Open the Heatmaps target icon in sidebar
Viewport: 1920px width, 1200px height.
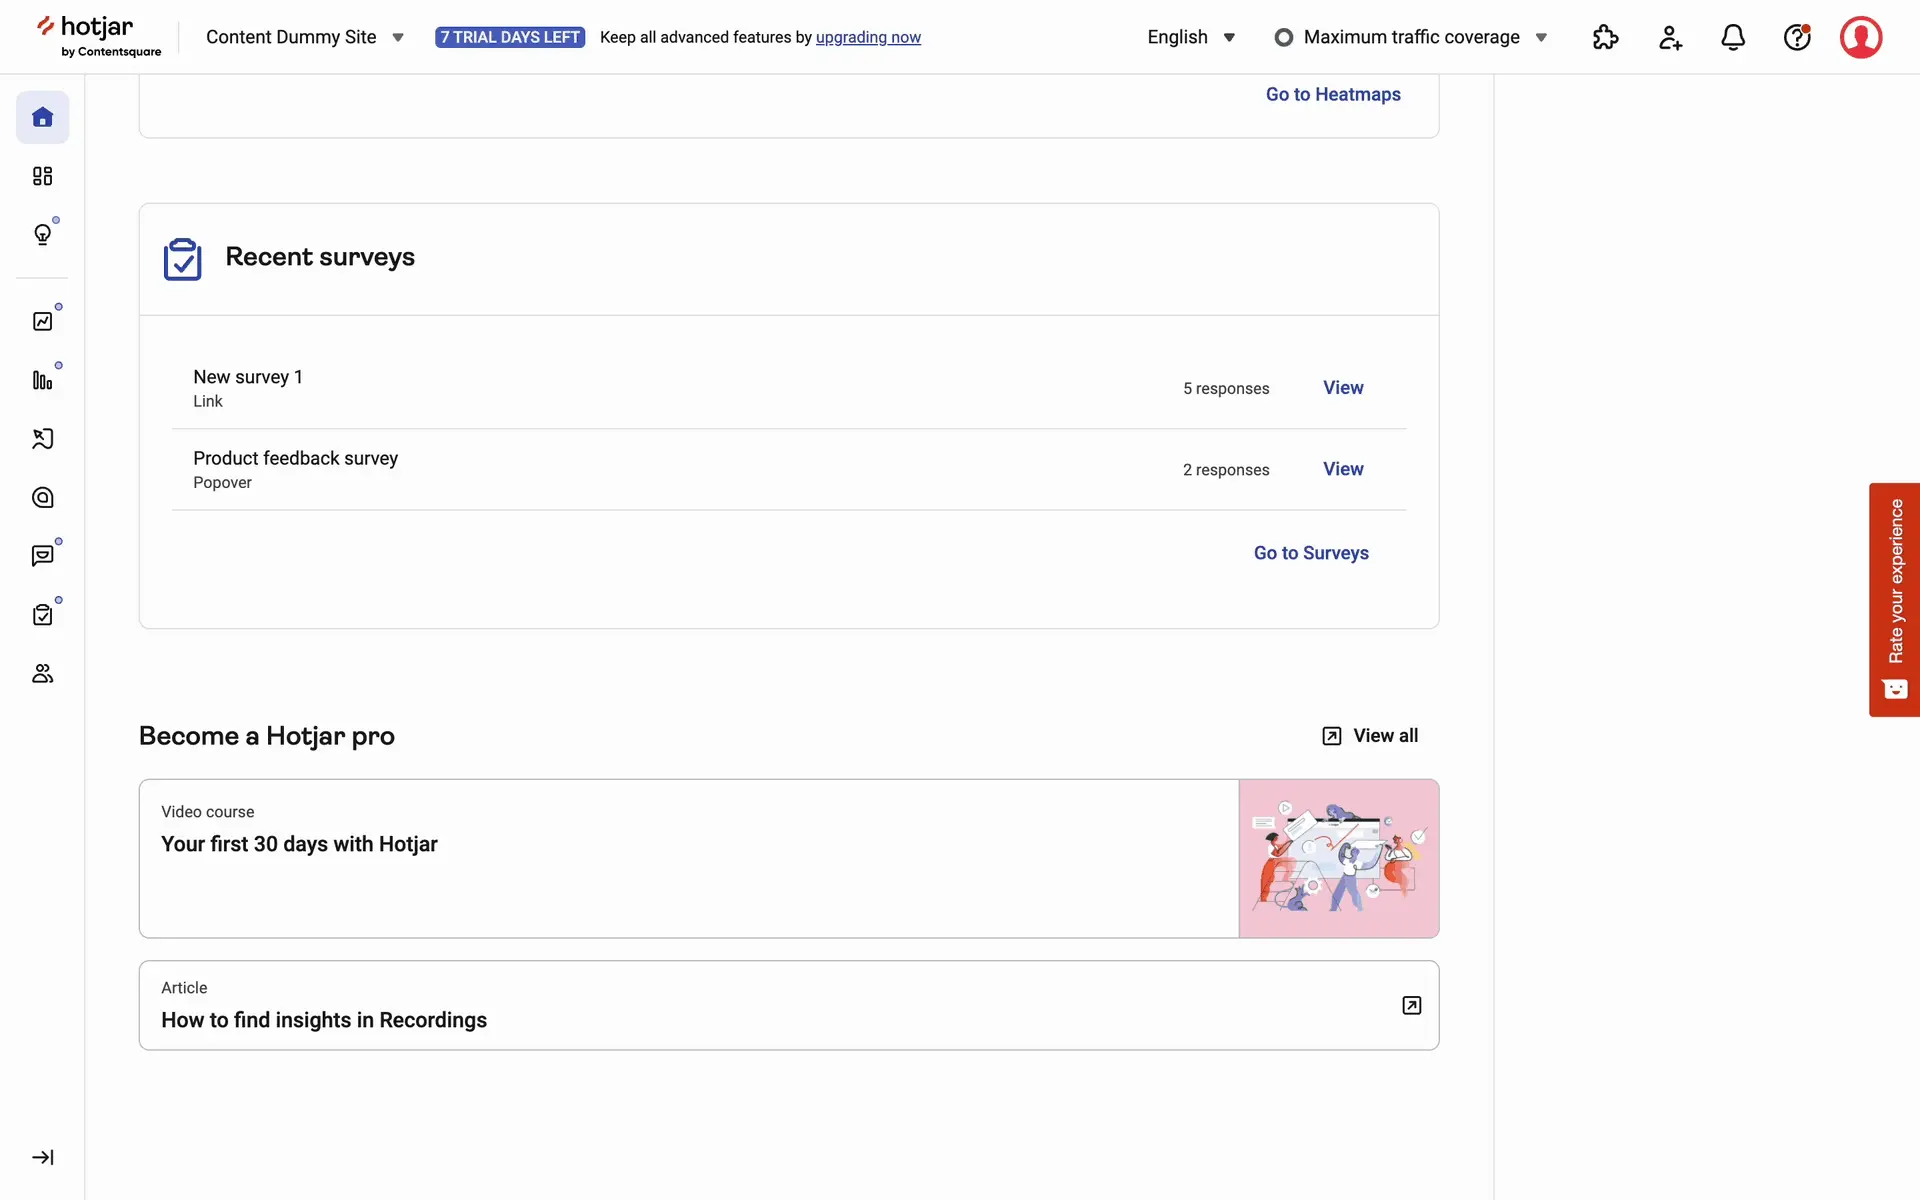pos(42,498)
